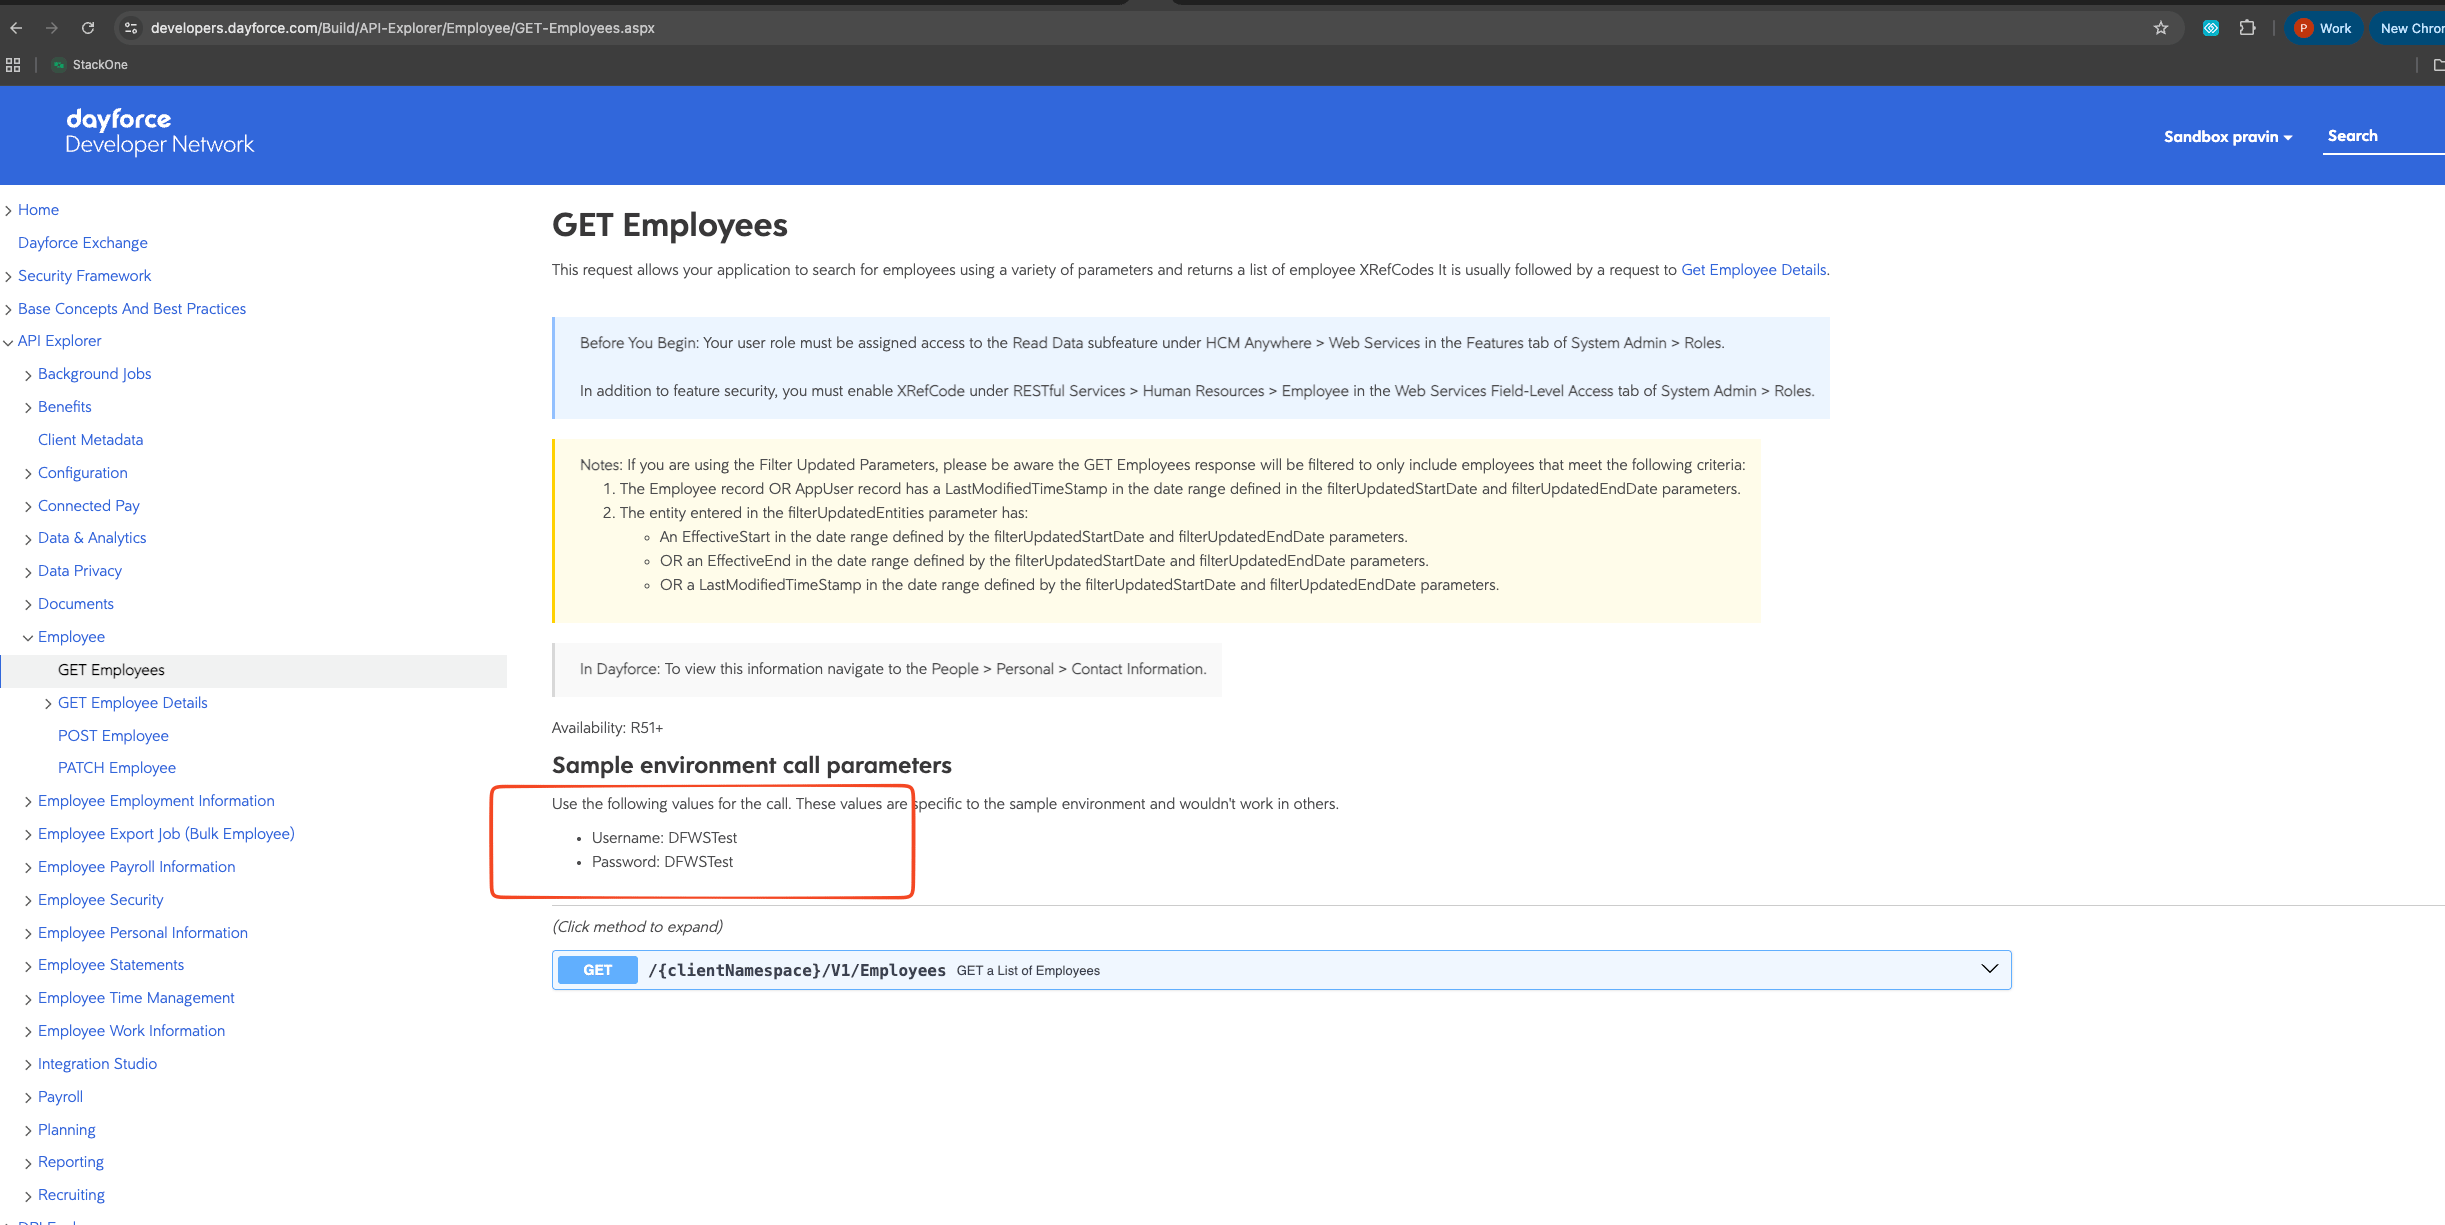Open the StackOne bookmark

click(90, 65)
